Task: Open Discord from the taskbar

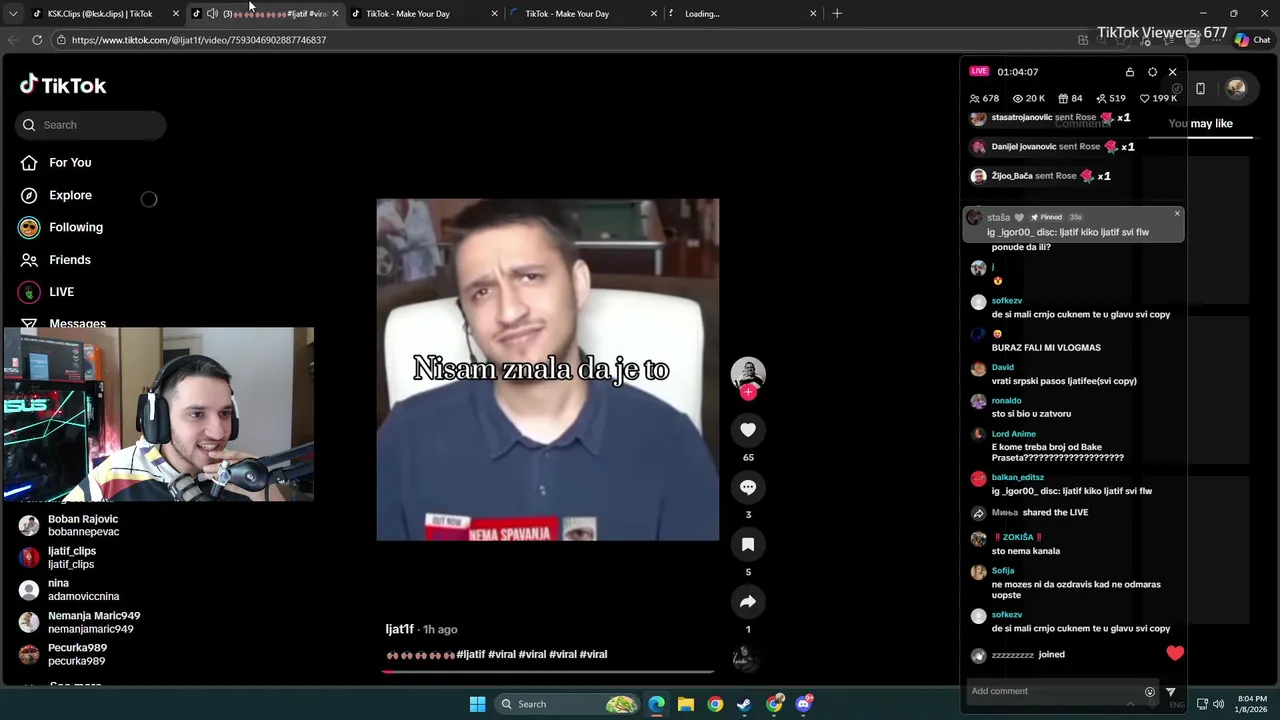Action: [804, 704]
